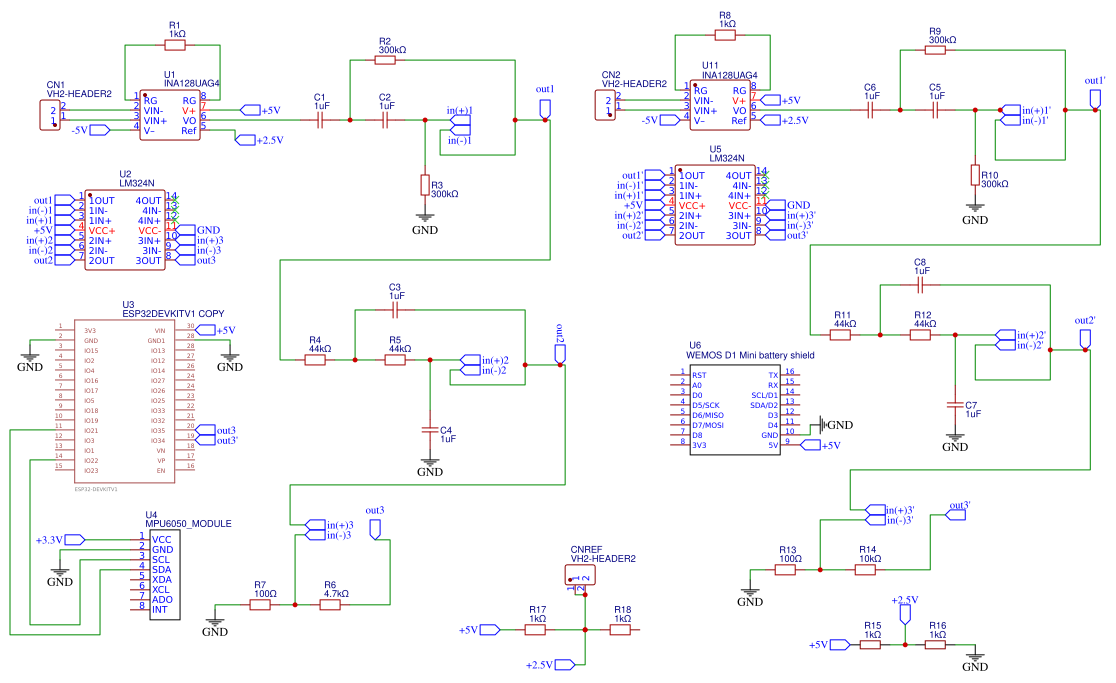Click the U2 LM324N op-amp chip

125,230
